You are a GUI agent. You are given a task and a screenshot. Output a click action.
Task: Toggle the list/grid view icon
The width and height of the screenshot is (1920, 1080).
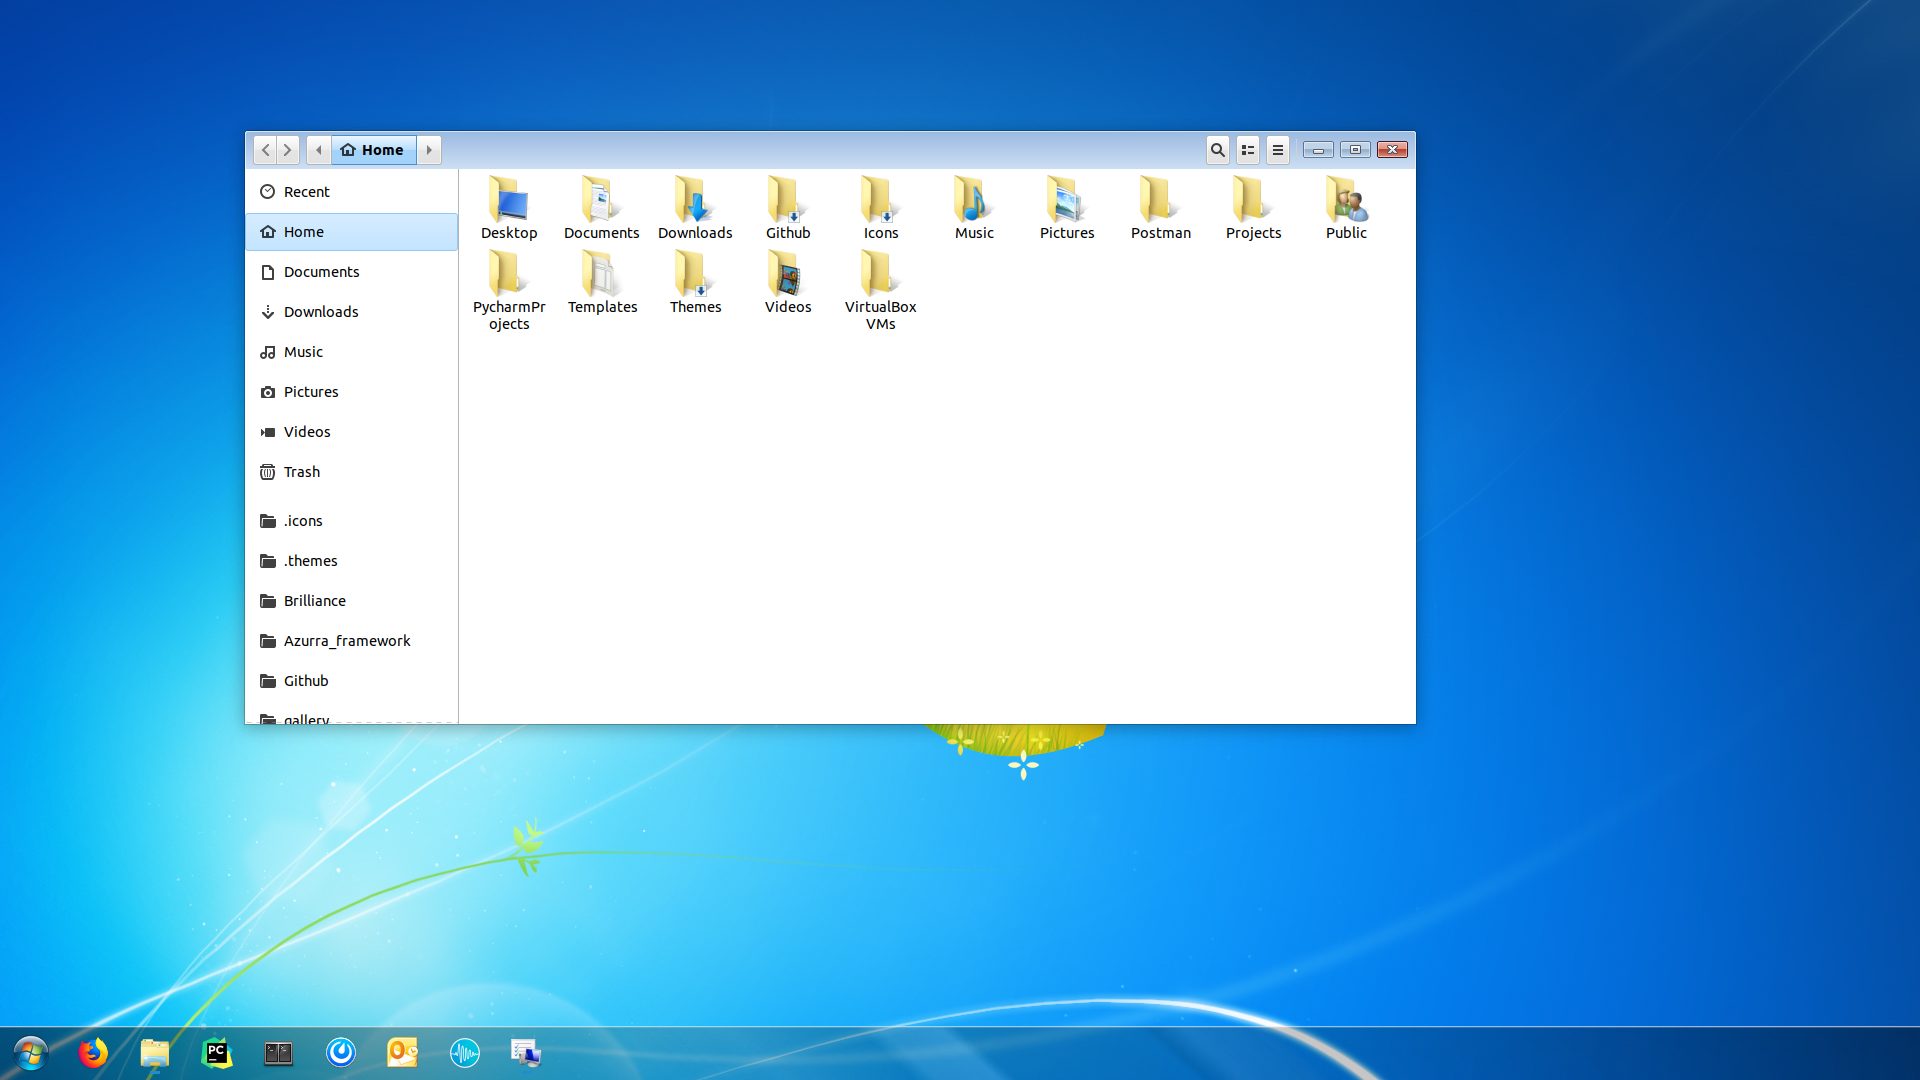click(x=1247, y=150)
